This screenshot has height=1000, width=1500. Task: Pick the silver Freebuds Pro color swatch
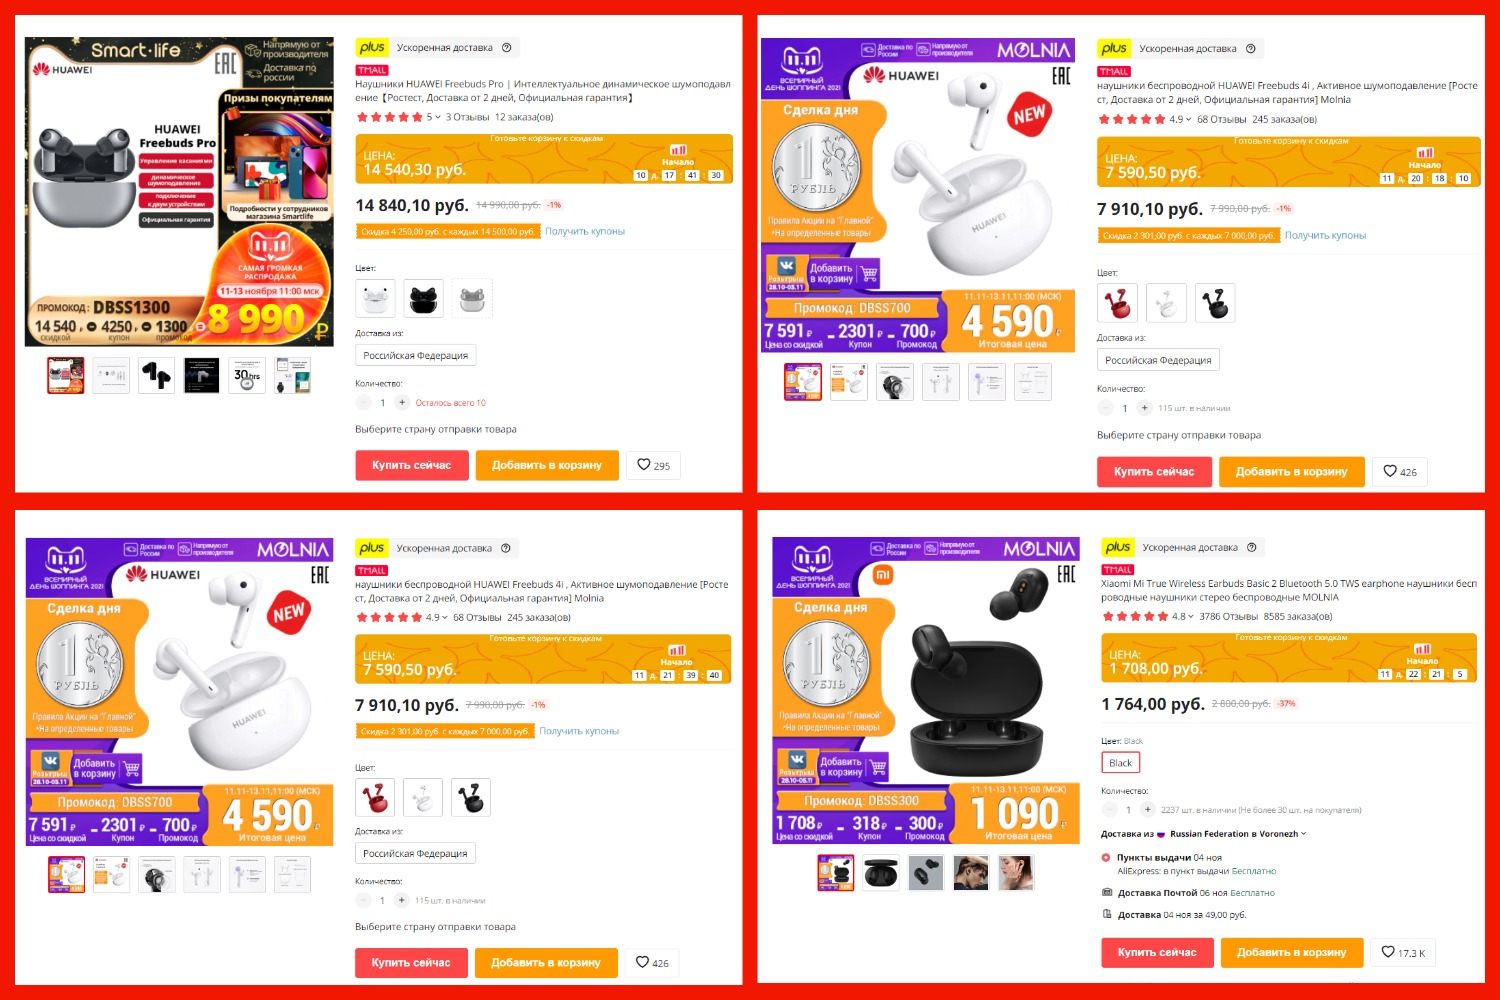click(x=472, y=298)
